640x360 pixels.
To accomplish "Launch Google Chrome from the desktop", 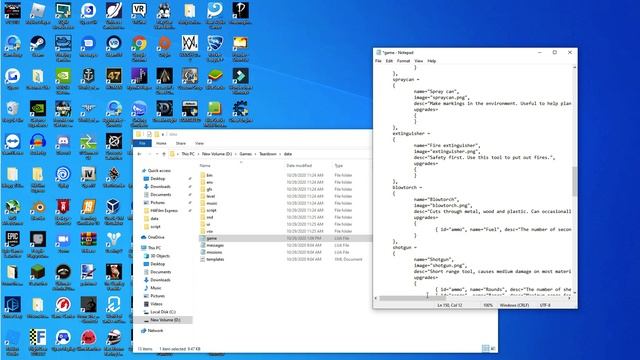I will pos(139,48).
